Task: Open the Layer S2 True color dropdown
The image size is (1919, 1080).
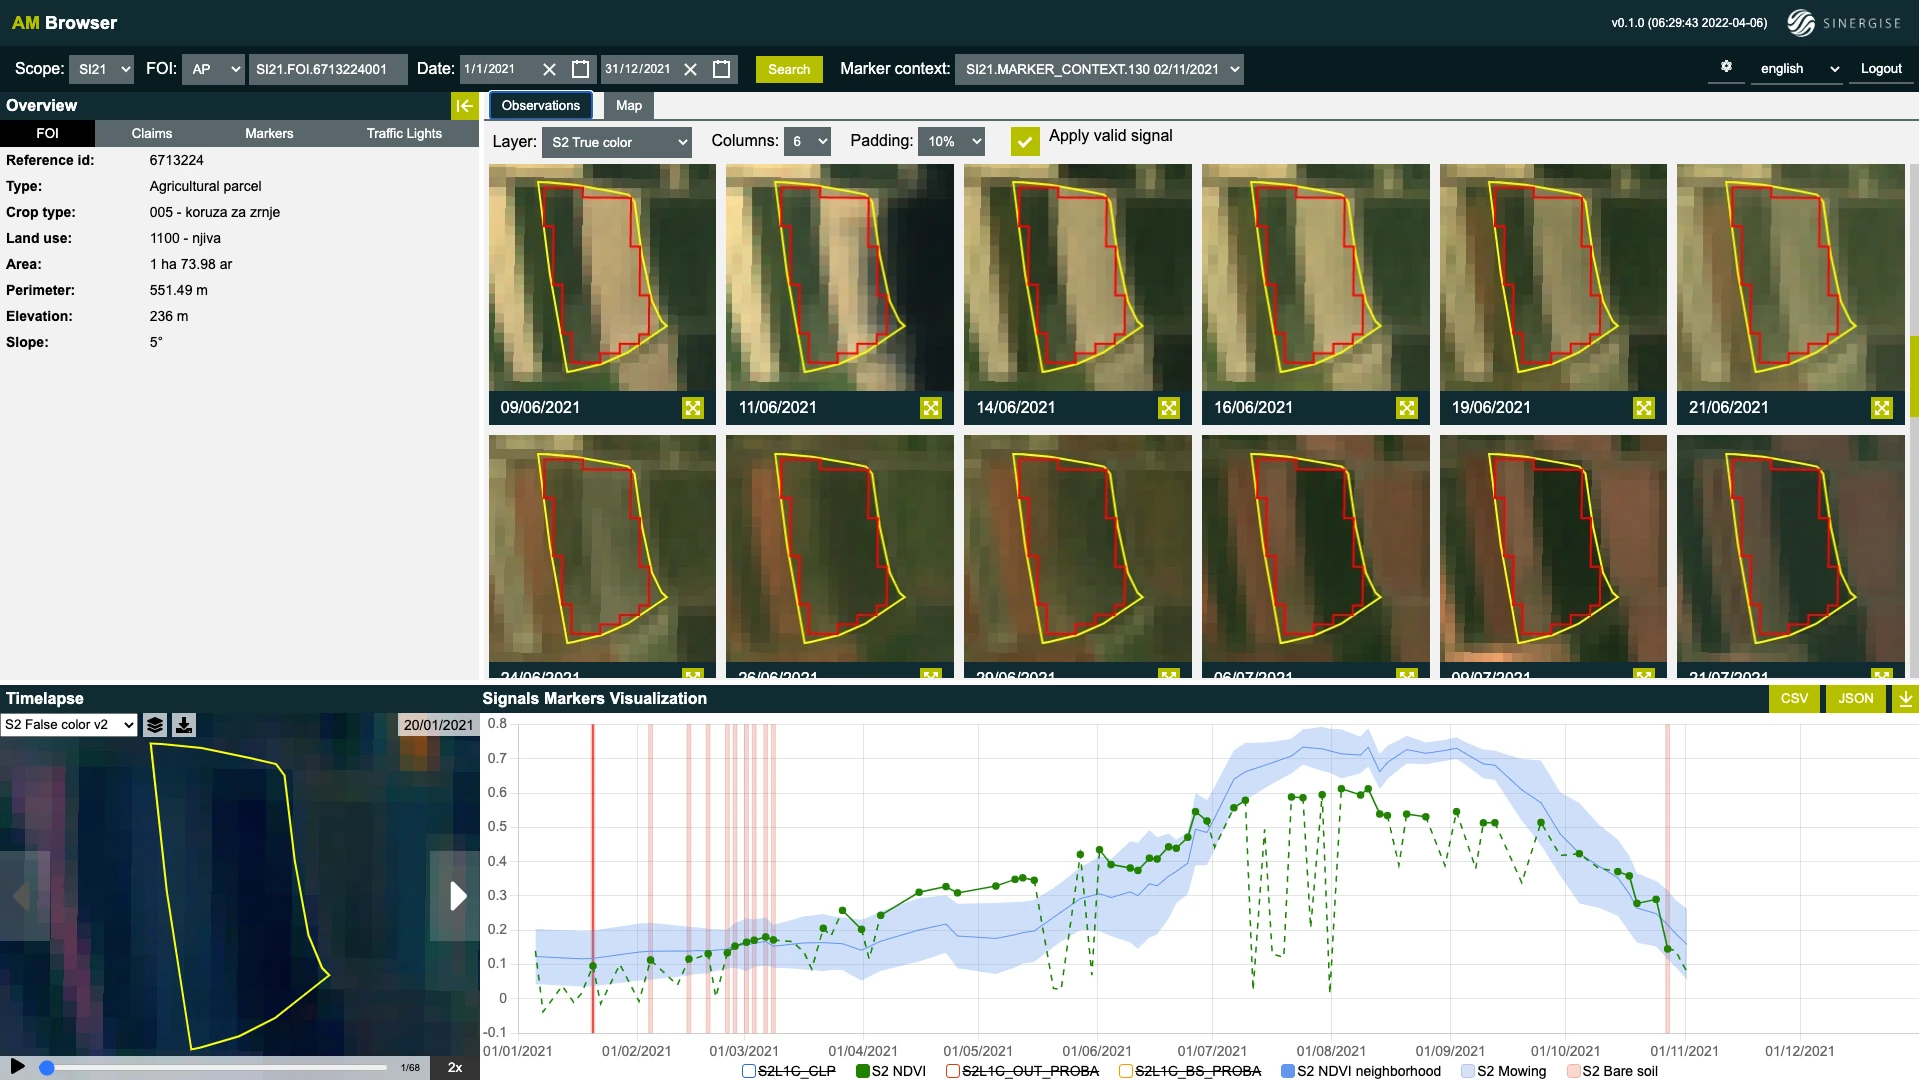Action: tap(617, 142)
